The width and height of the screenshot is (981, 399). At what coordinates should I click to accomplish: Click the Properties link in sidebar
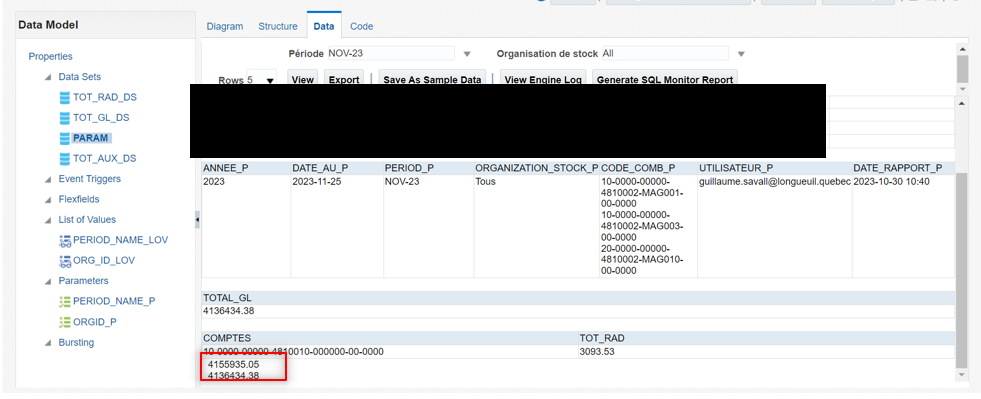tap(50, 56)
